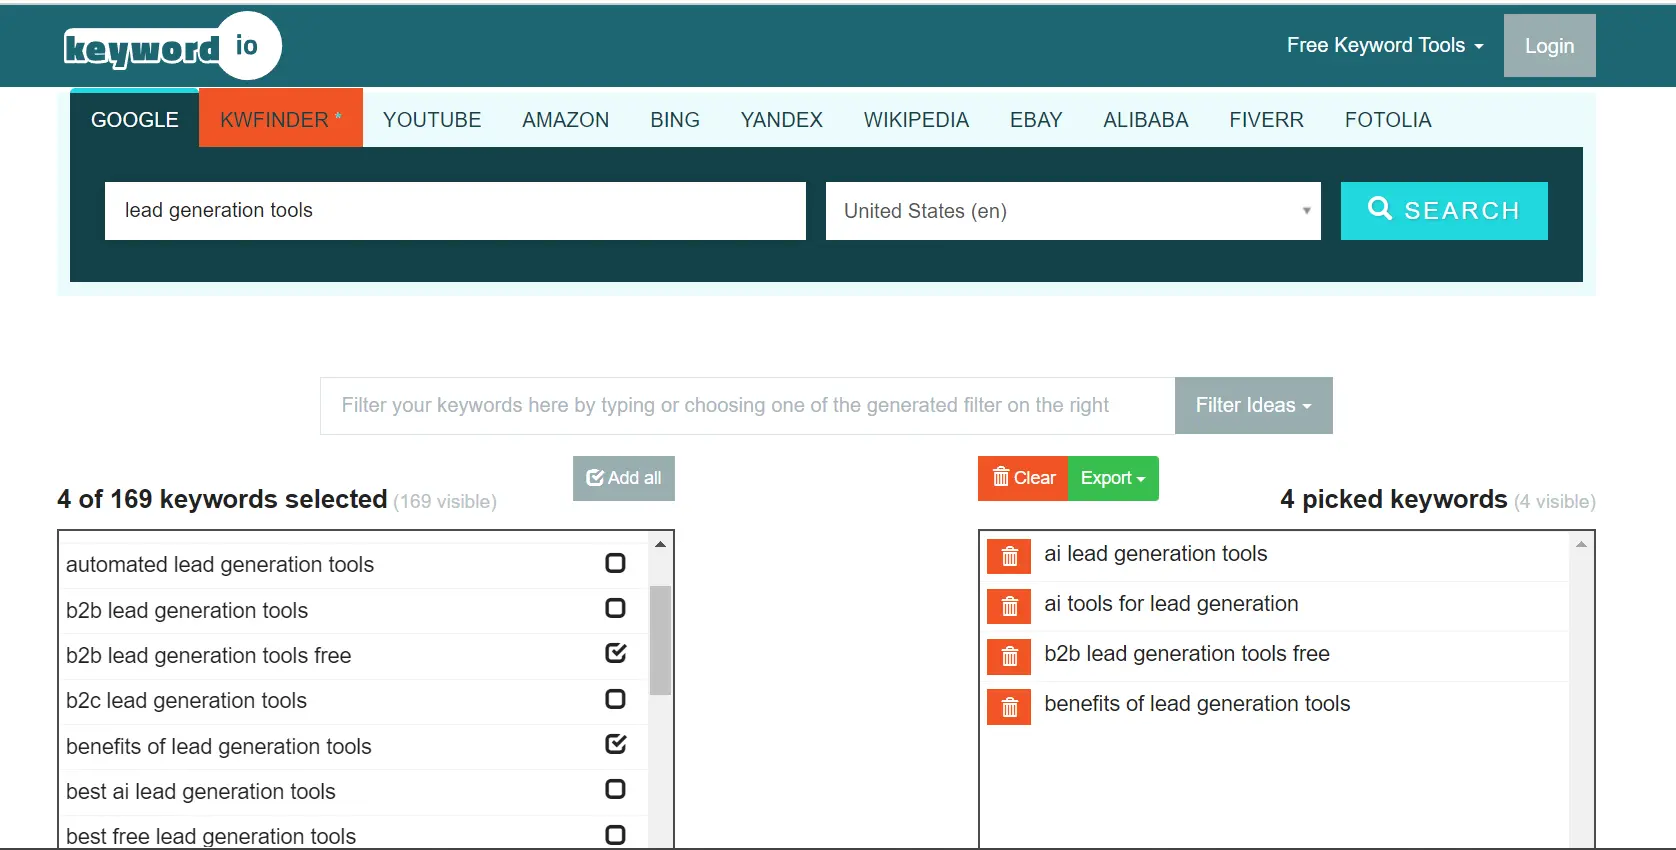Viewport: 1676px width, 850px height.
Task: Click the keyword list scrollbar thumb
Action: (660, 640)
